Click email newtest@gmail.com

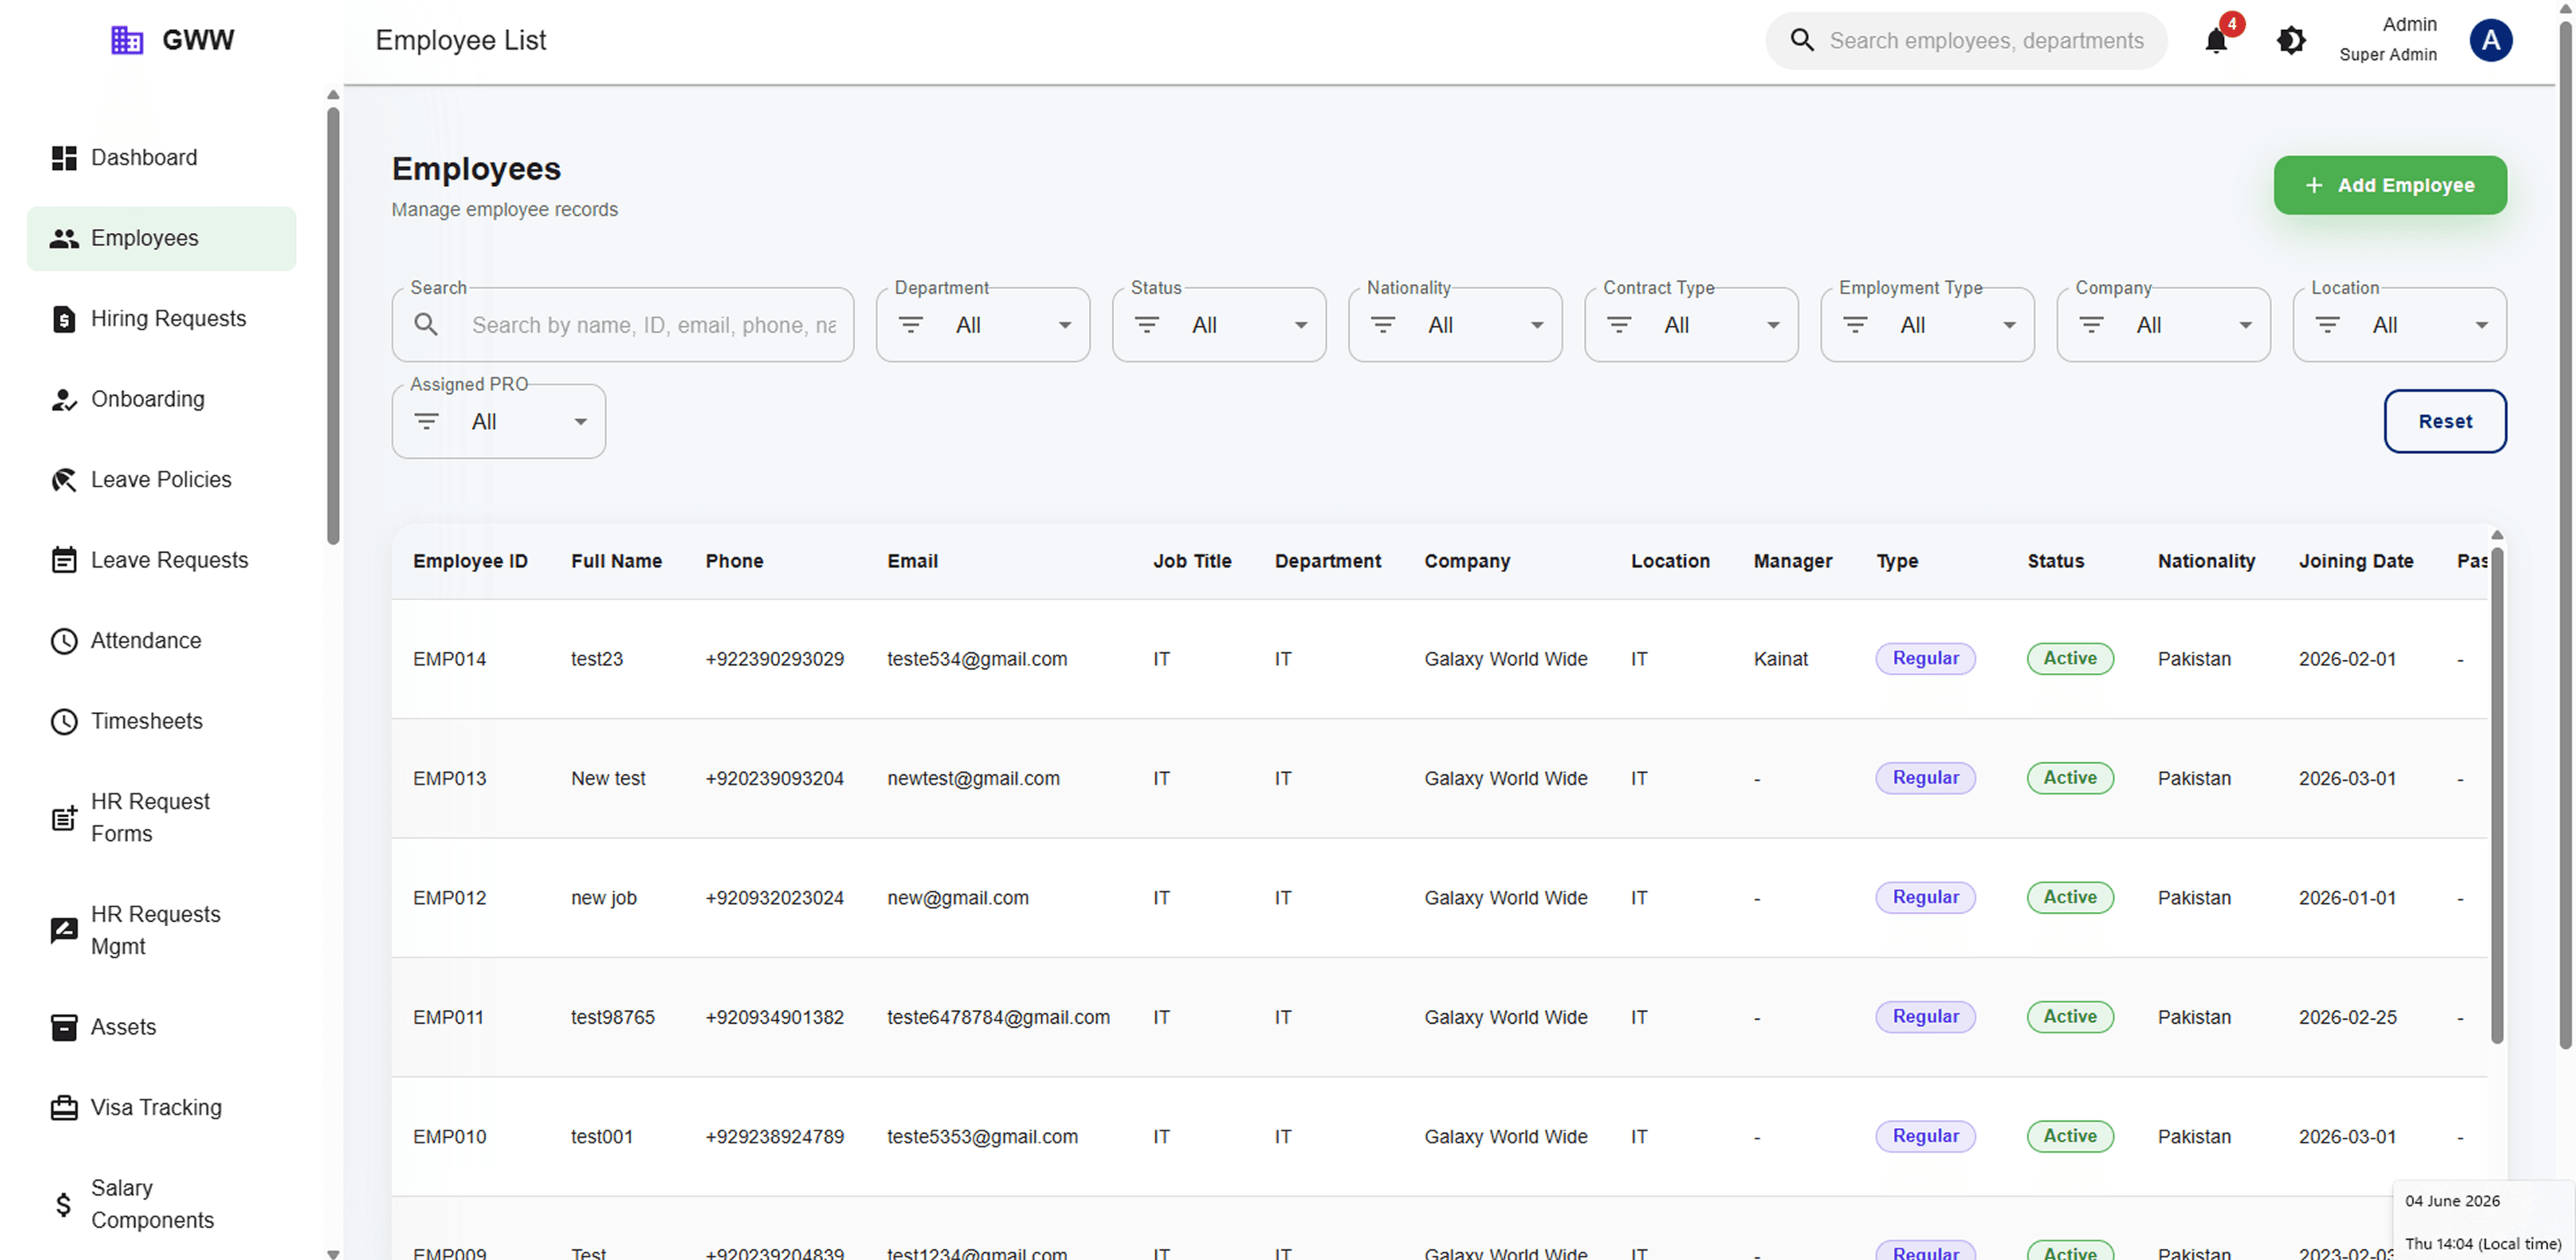tap(973, 779)
